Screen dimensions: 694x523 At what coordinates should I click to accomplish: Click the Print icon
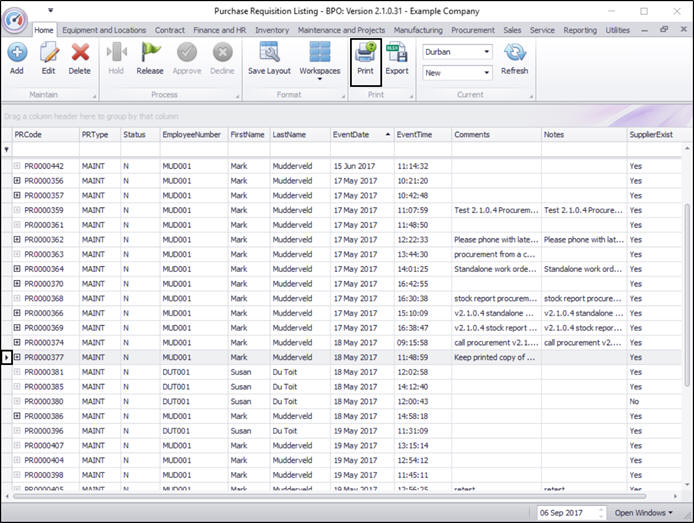point(365,53)
